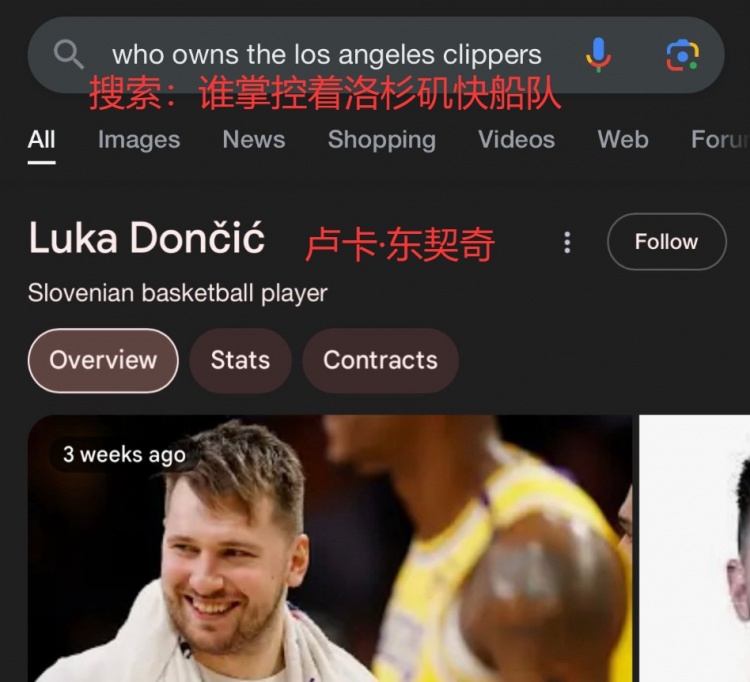Open the partially visible Forums tab

point(720,140)
